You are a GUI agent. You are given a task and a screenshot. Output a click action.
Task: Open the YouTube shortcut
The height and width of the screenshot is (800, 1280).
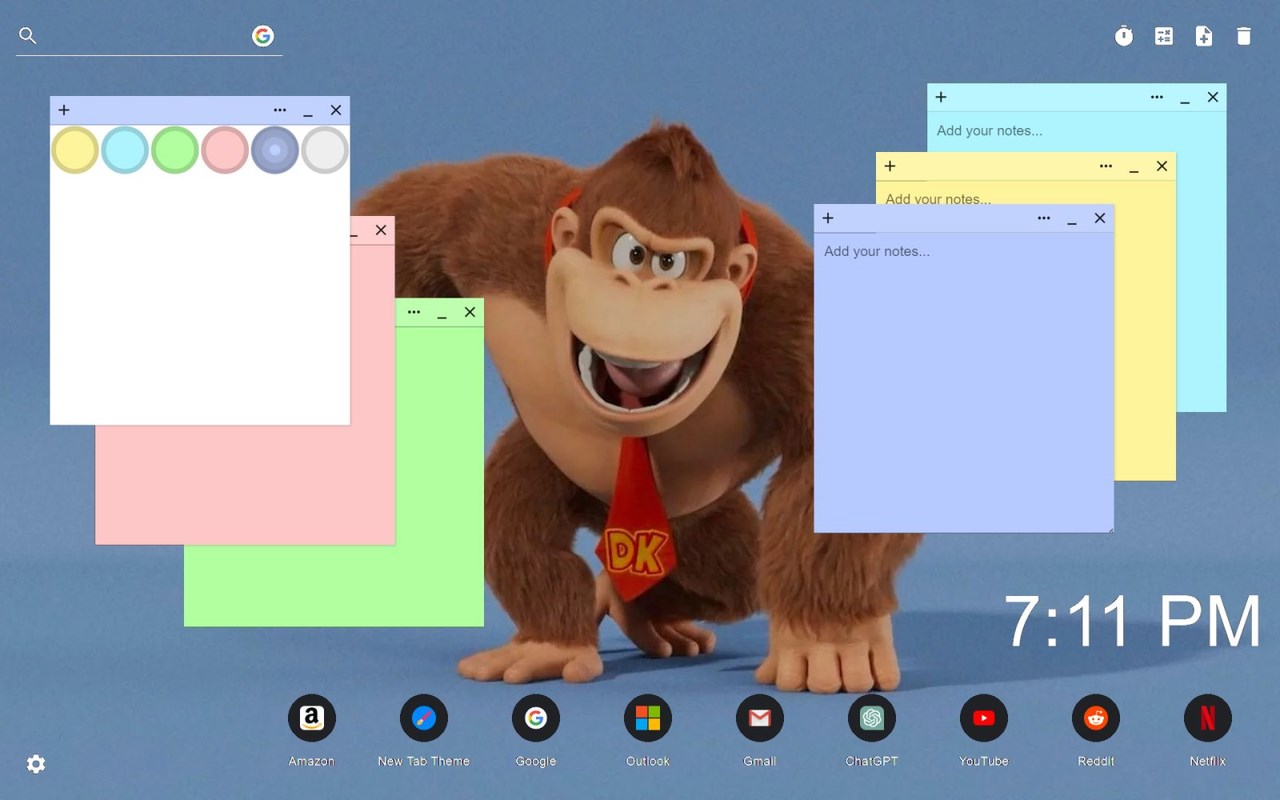tap(984, 718)
